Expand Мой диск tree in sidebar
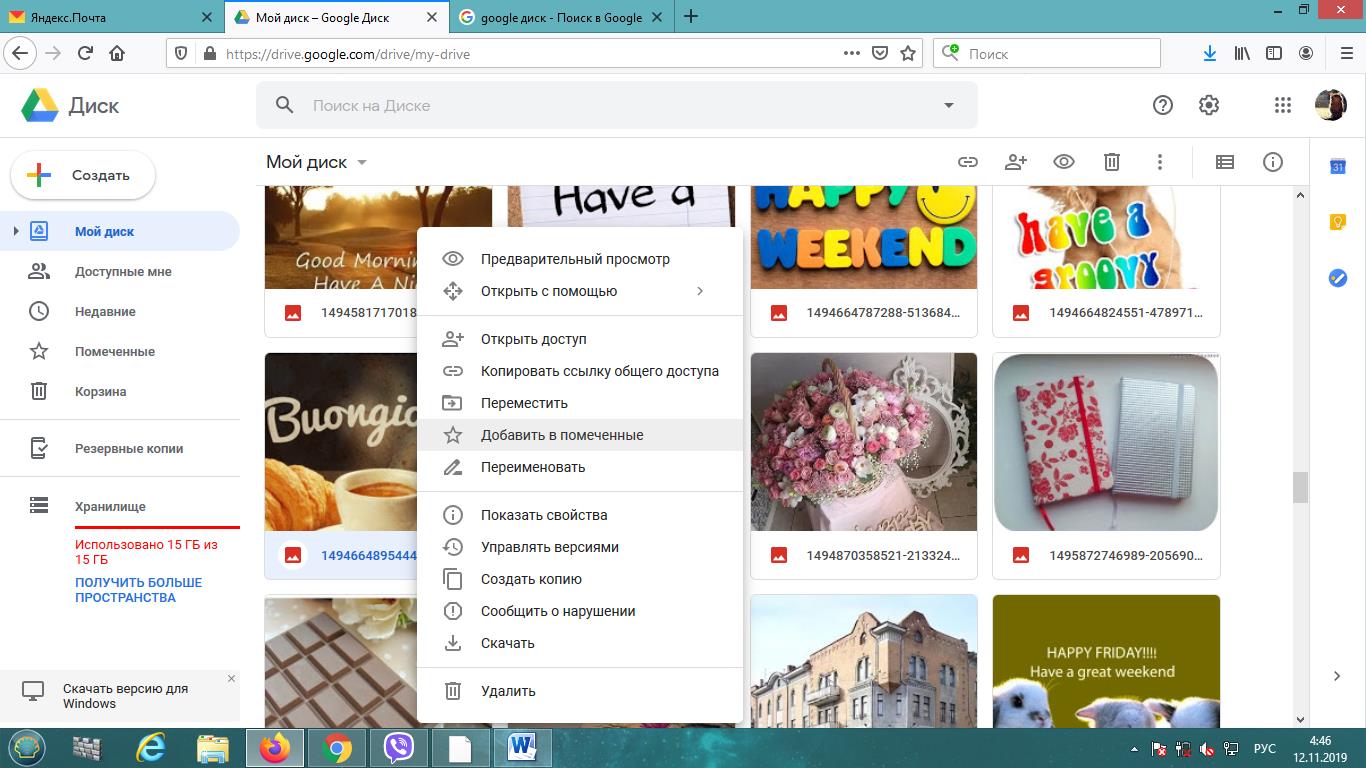1366x768 pixels. click(15, 231)
